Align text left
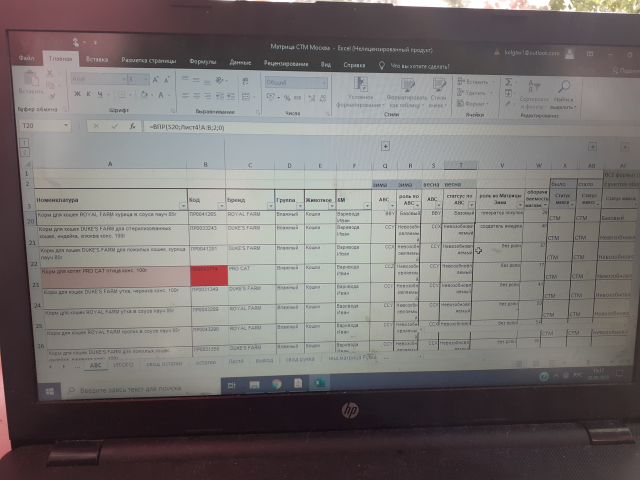The image size is (640, 480). 186,96
